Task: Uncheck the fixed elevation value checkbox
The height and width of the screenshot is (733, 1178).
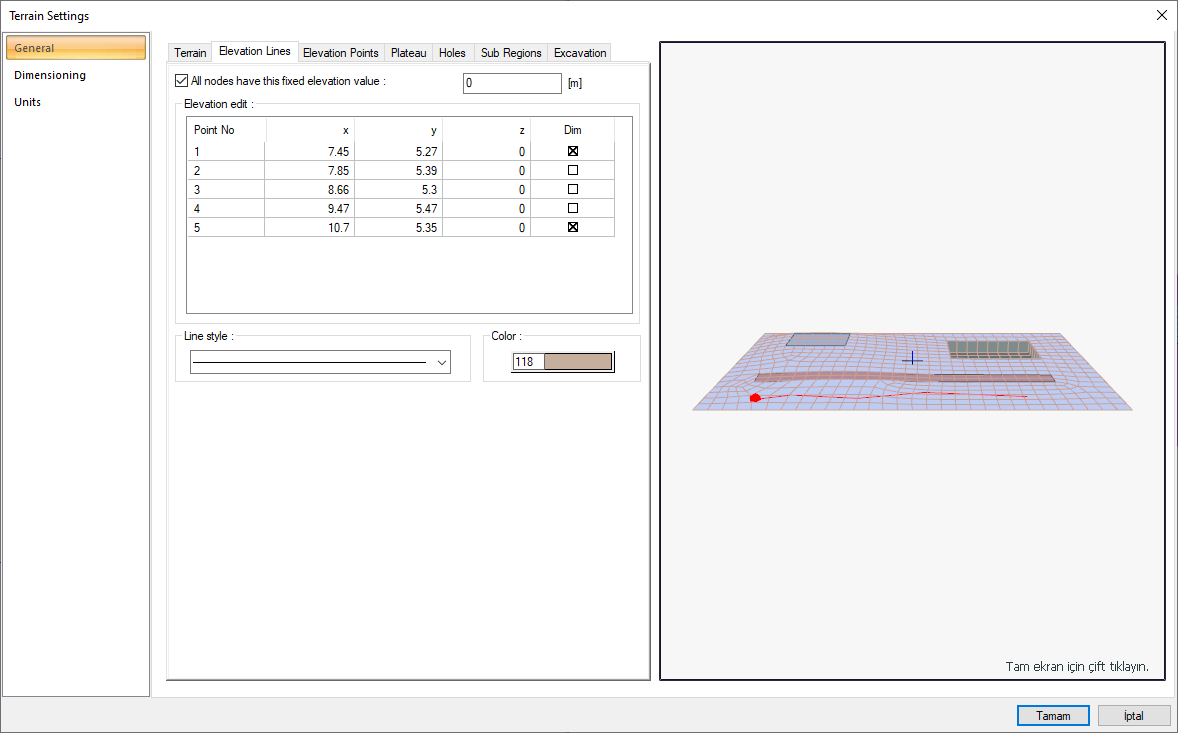Action: (181, 81)
